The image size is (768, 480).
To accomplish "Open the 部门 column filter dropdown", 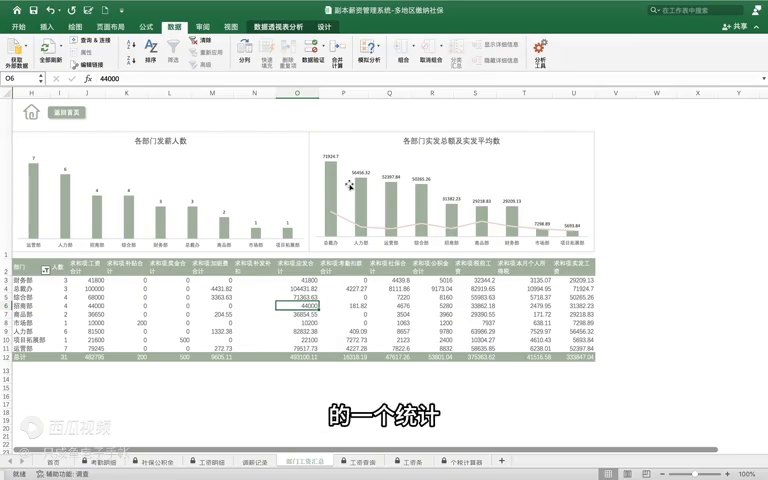I will pos(45,270).
